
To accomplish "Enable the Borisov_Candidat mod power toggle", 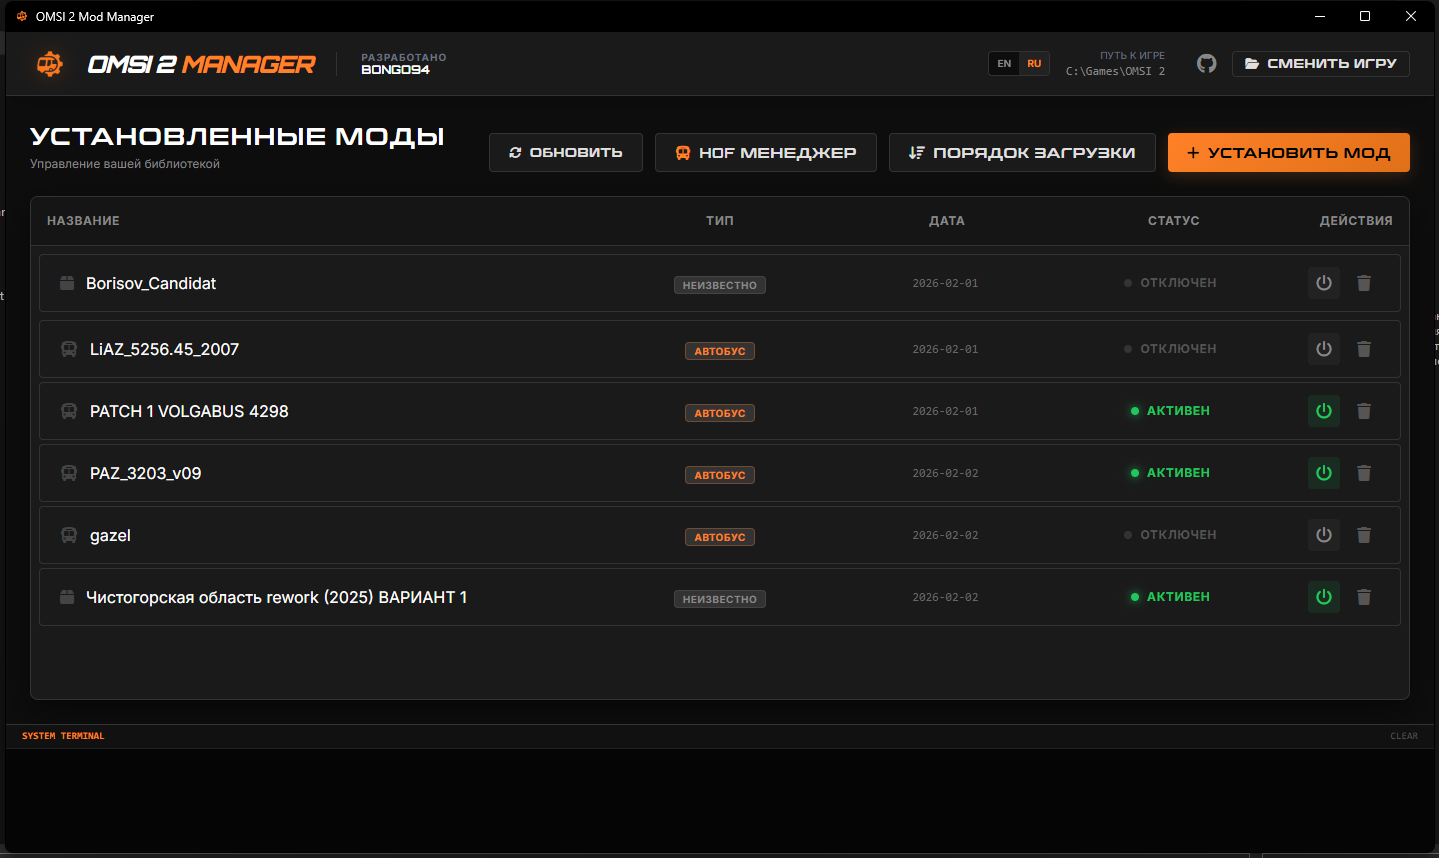I will point(1323,283).
